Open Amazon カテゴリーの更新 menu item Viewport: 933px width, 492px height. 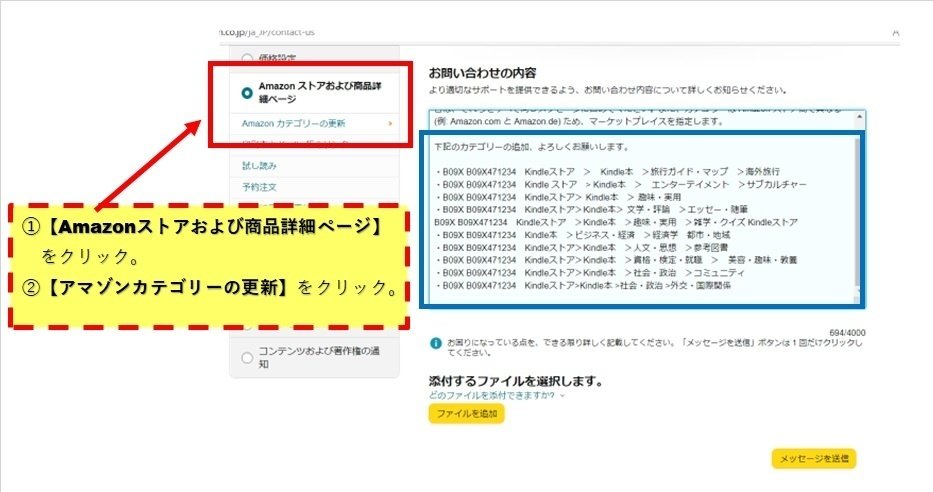(x=293, y=123)
